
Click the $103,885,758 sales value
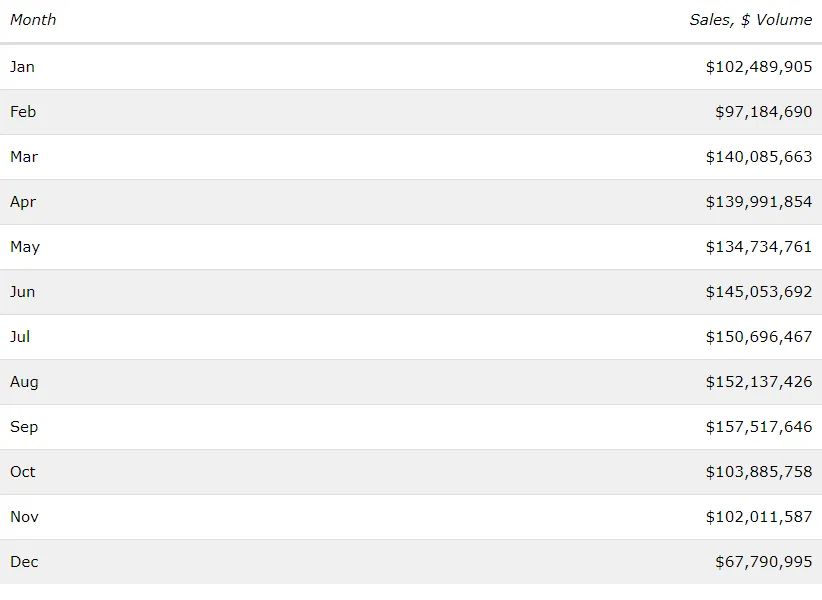[758, 472]
